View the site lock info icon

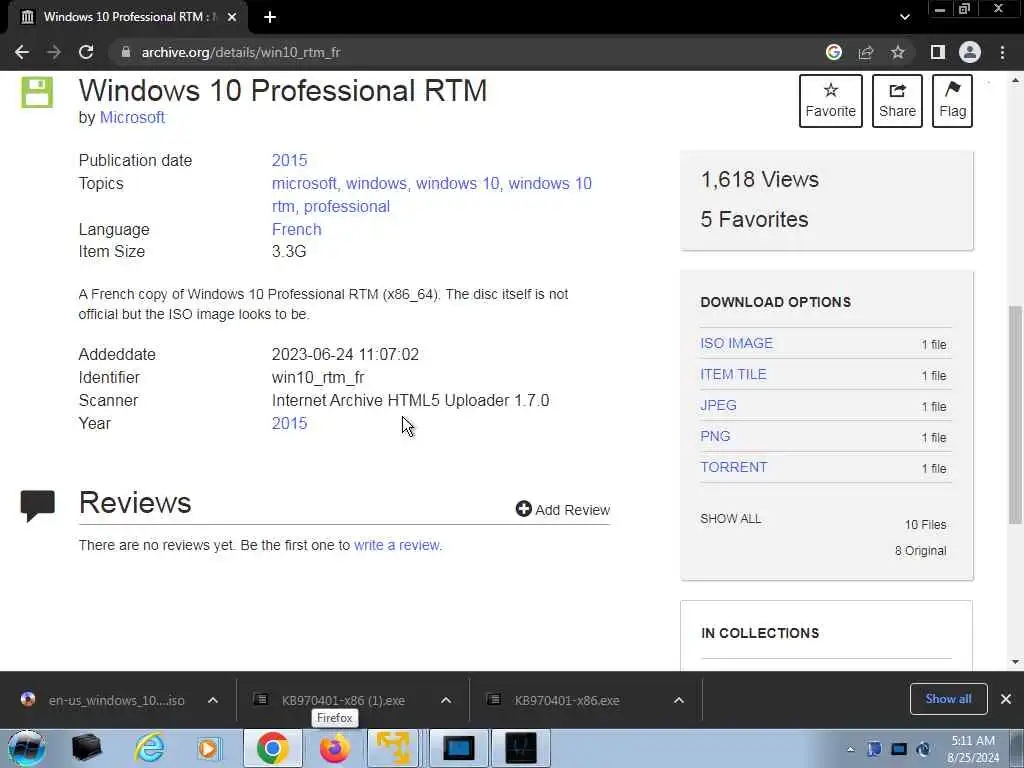126,52
